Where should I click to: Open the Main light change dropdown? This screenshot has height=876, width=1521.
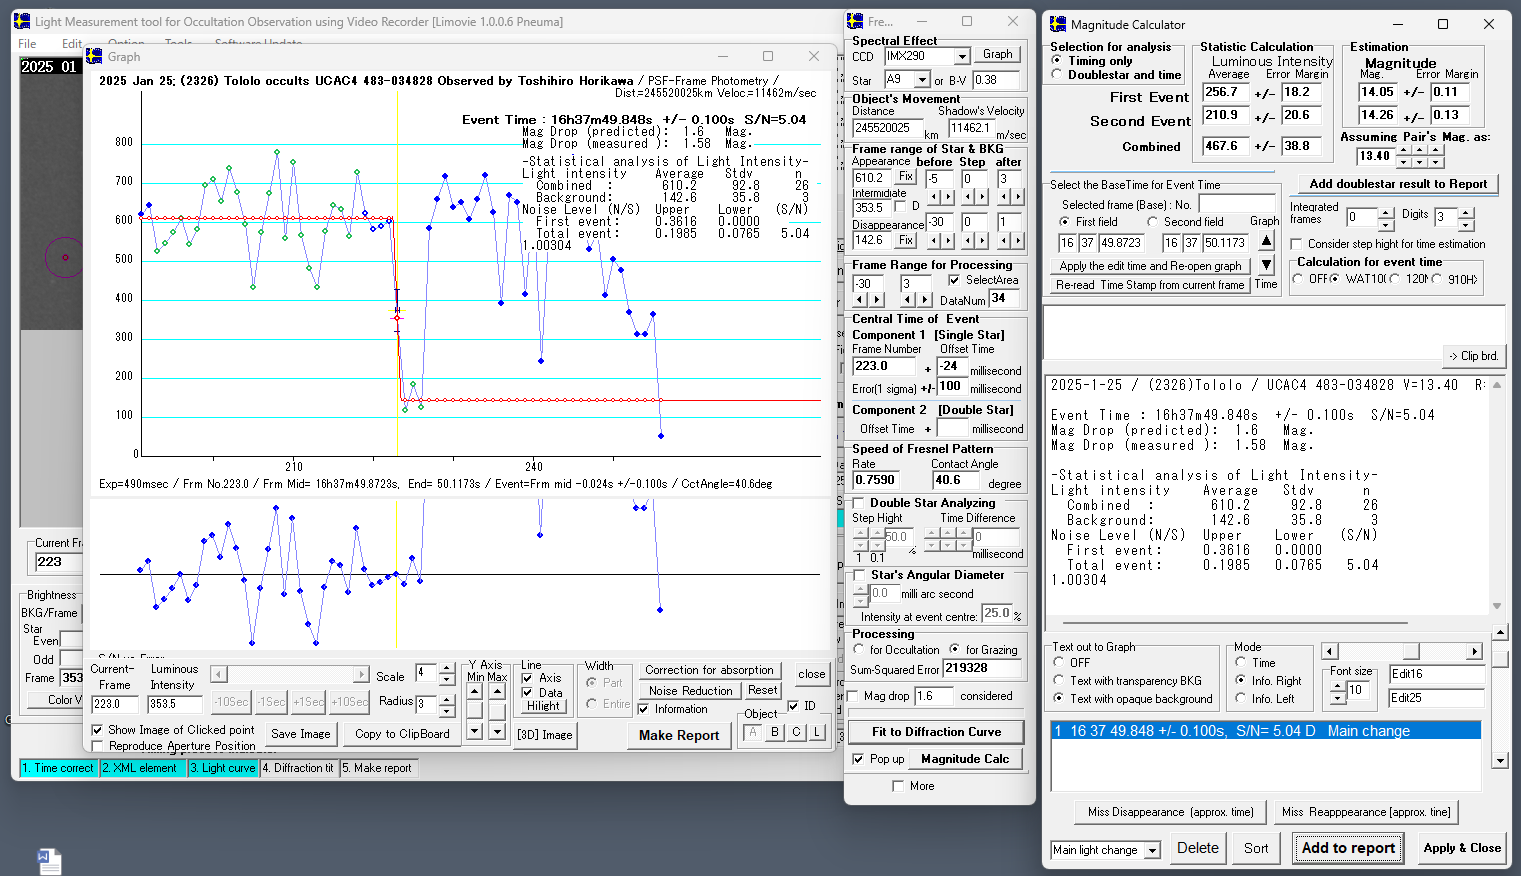[x=1152, y=850]
